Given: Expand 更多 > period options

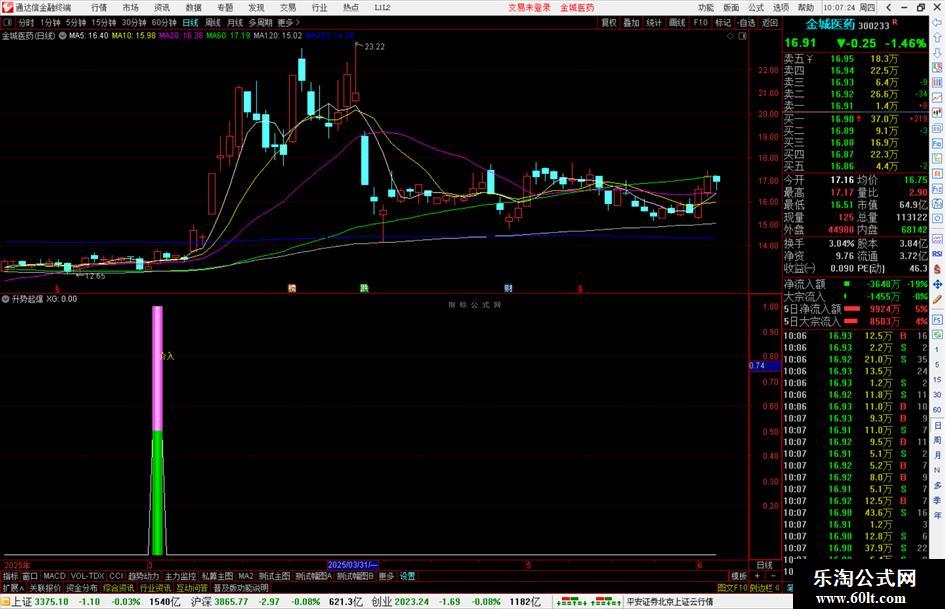Looking at the screenshot, I should click(x=289, y=23).
